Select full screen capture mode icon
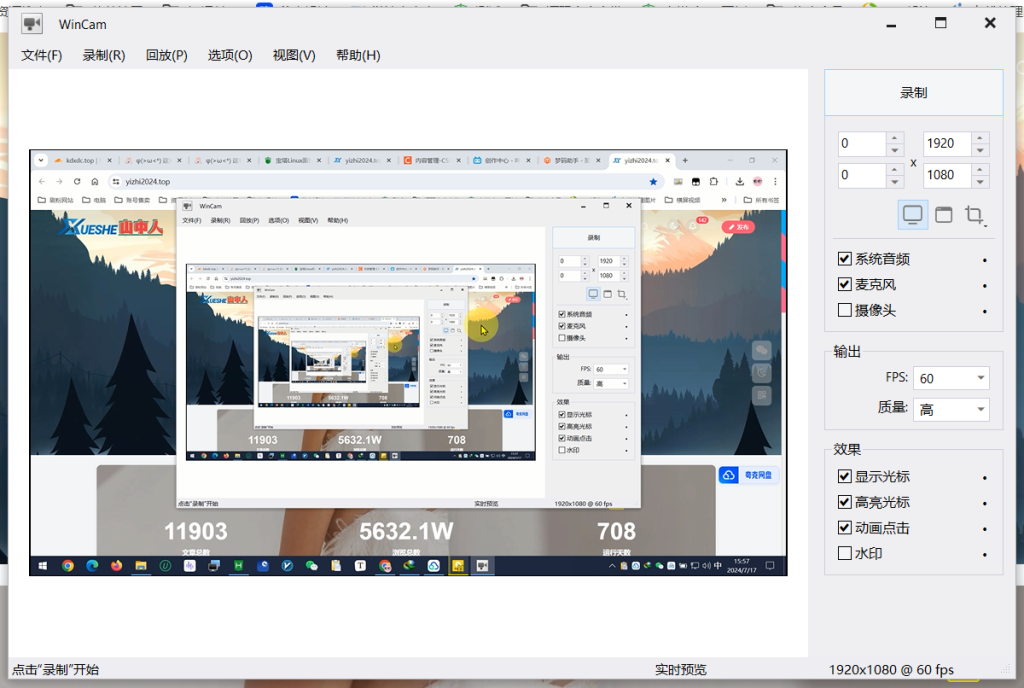 click(x=912, y=215)
